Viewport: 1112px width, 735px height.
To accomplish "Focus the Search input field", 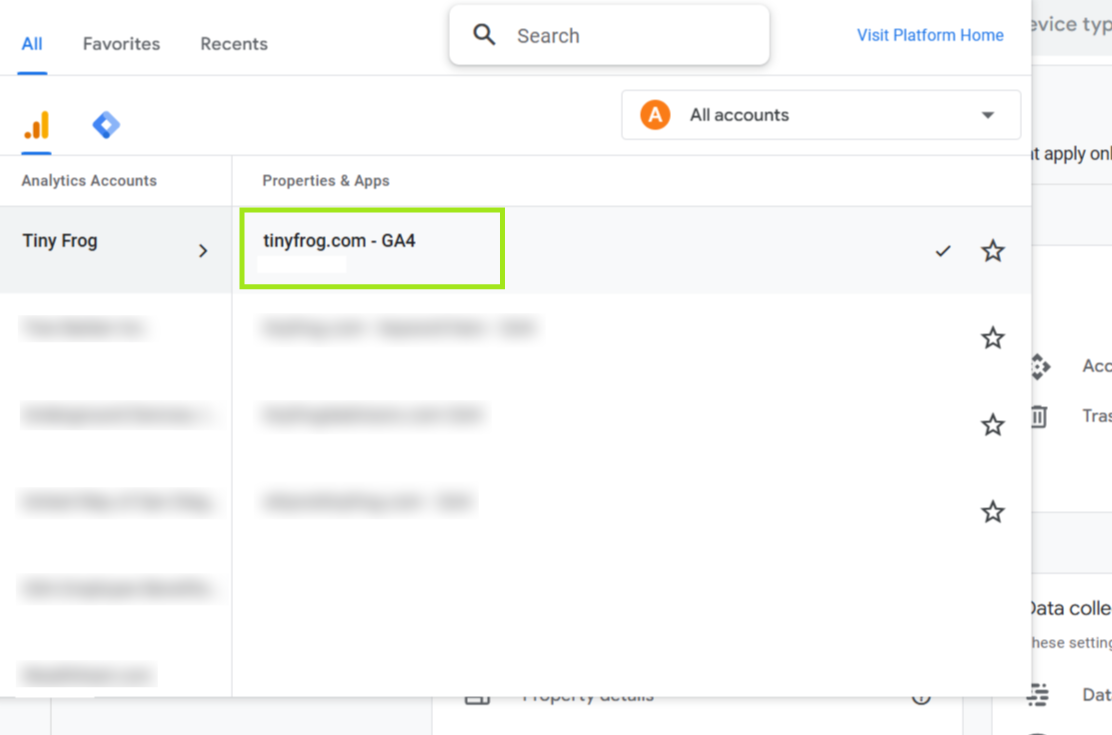I will pos(609,35).
